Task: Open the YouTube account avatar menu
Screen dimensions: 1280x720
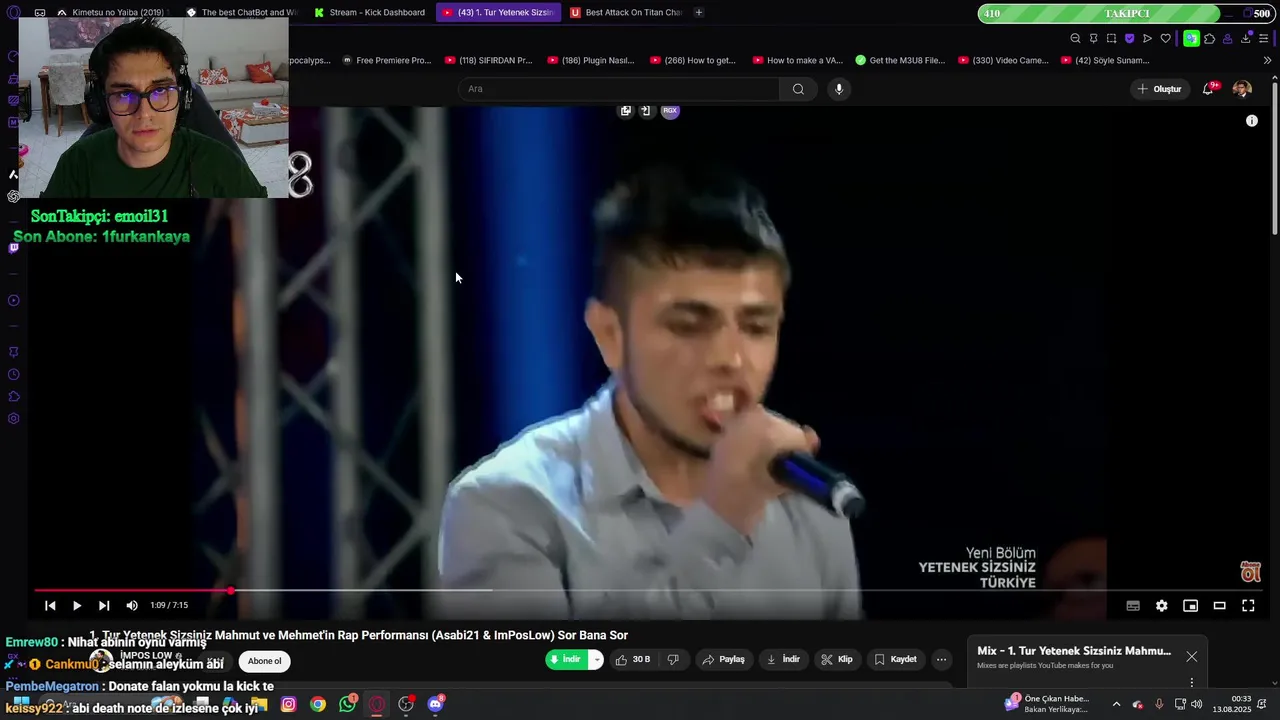Action: [1242, 89]
